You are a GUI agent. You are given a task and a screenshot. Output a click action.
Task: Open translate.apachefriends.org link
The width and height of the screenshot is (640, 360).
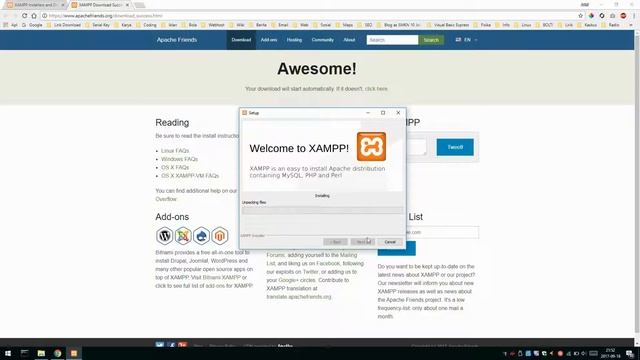(x=299, y=297)
